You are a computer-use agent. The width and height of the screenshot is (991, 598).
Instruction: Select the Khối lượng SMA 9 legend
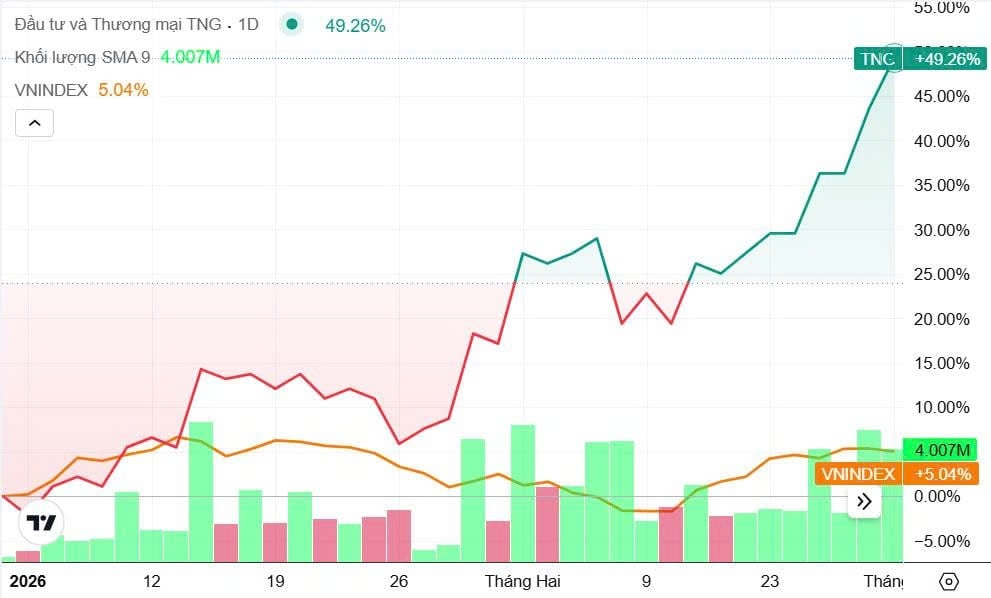pos(82,57)
